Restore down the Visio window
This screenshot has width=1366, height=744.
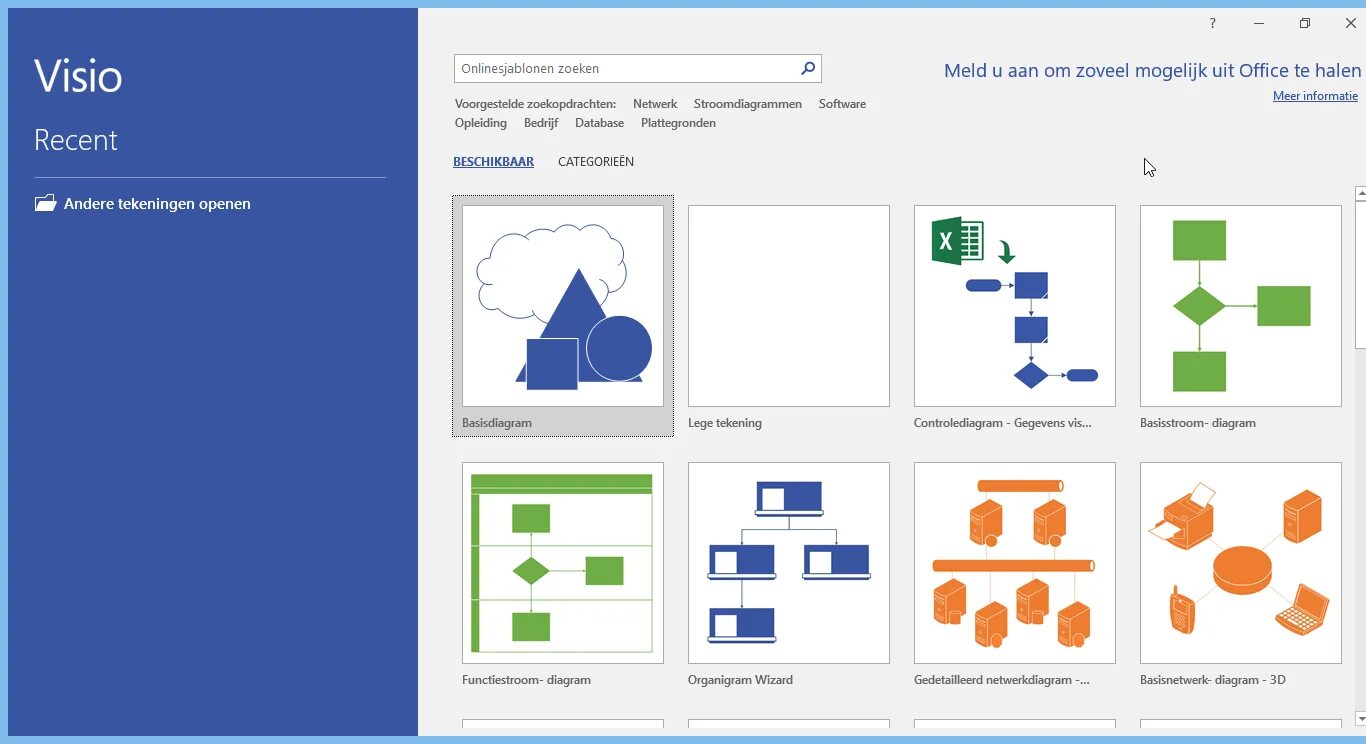1305,23
